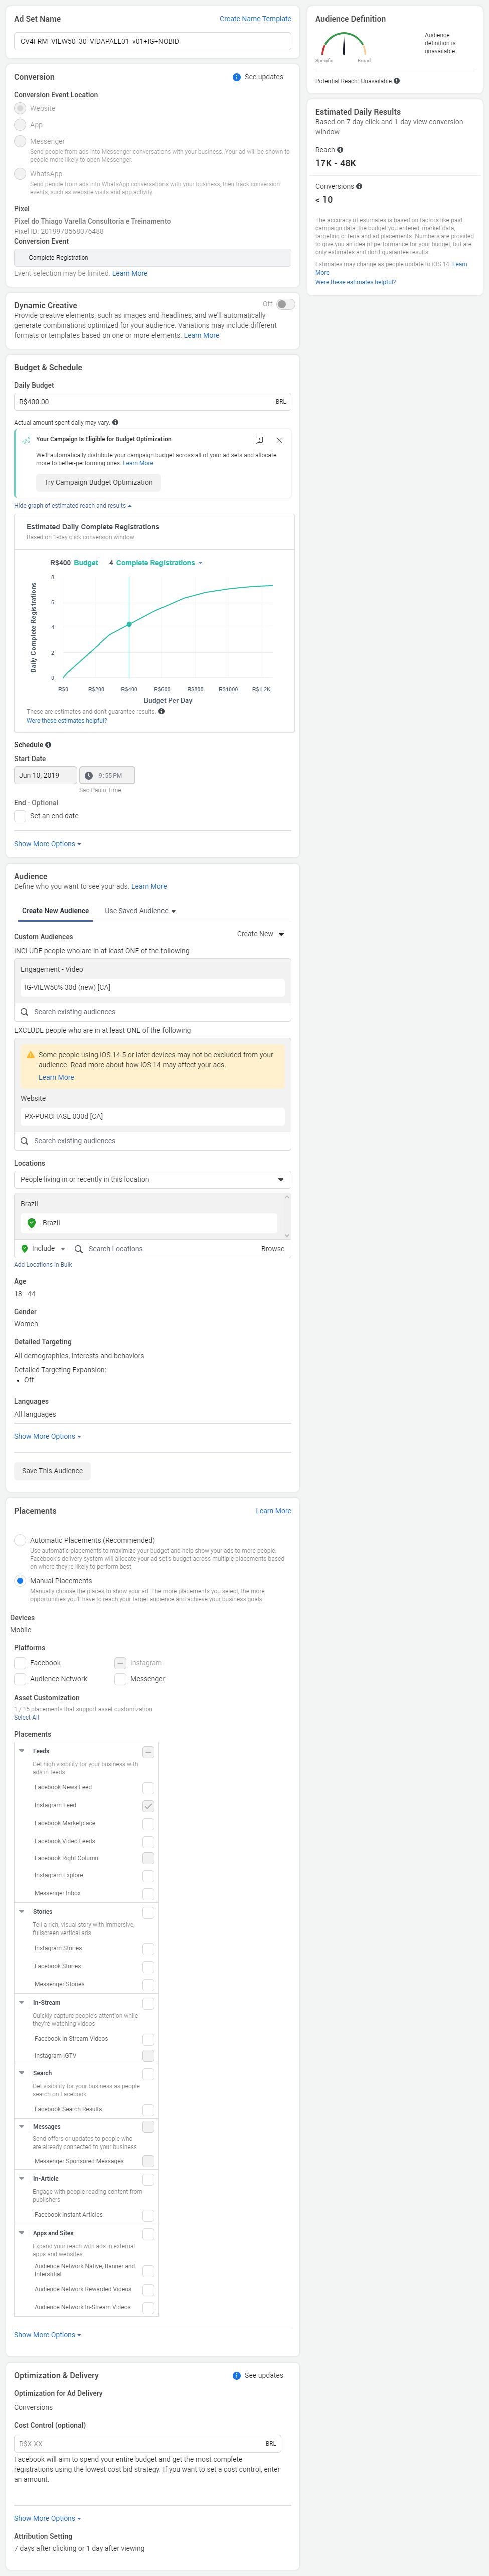
Task: Click the Save This Audience button
Action: pyautogui.click(x=52, y=1471)
